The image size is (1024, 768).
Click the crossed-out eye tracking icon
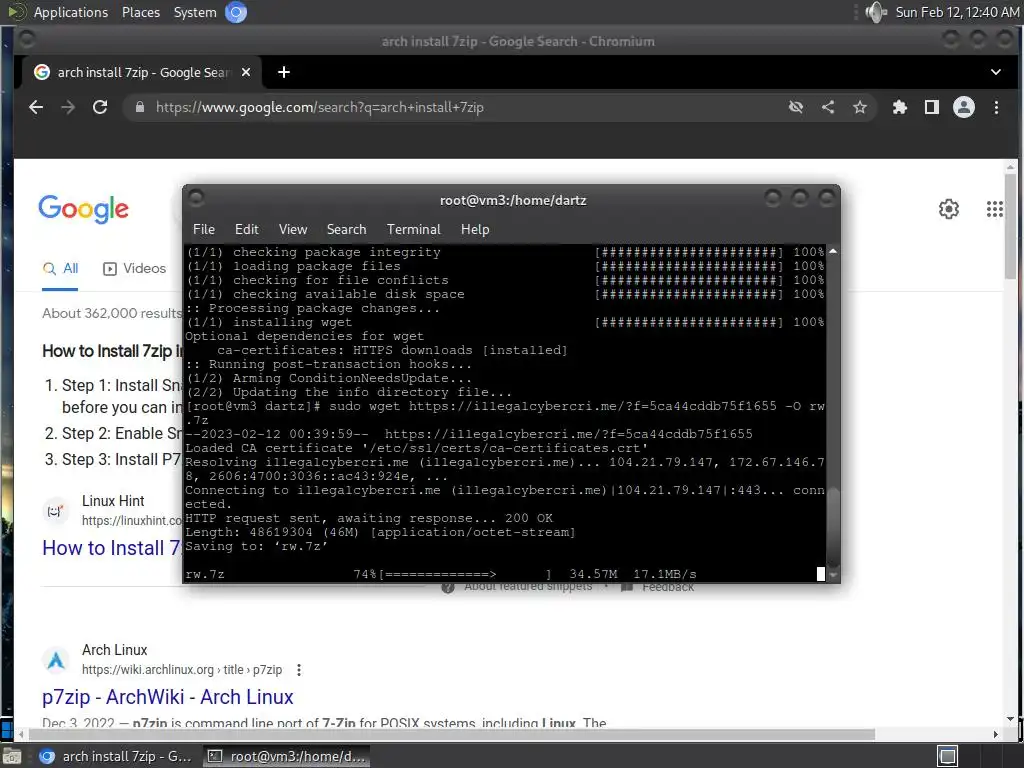click(795, 107)
